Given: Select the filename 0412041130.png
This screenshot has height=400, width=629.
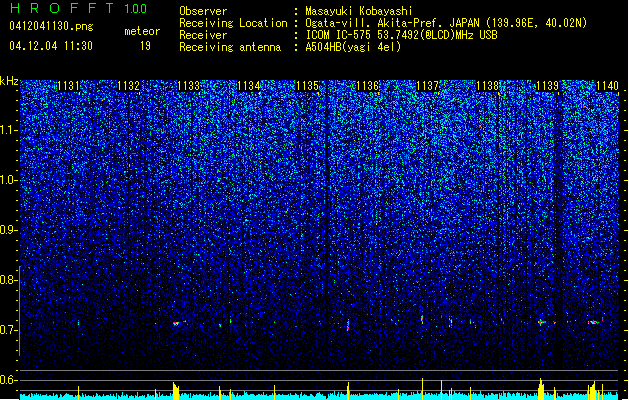Looking at the screenshot, I should tap(51, 26).
